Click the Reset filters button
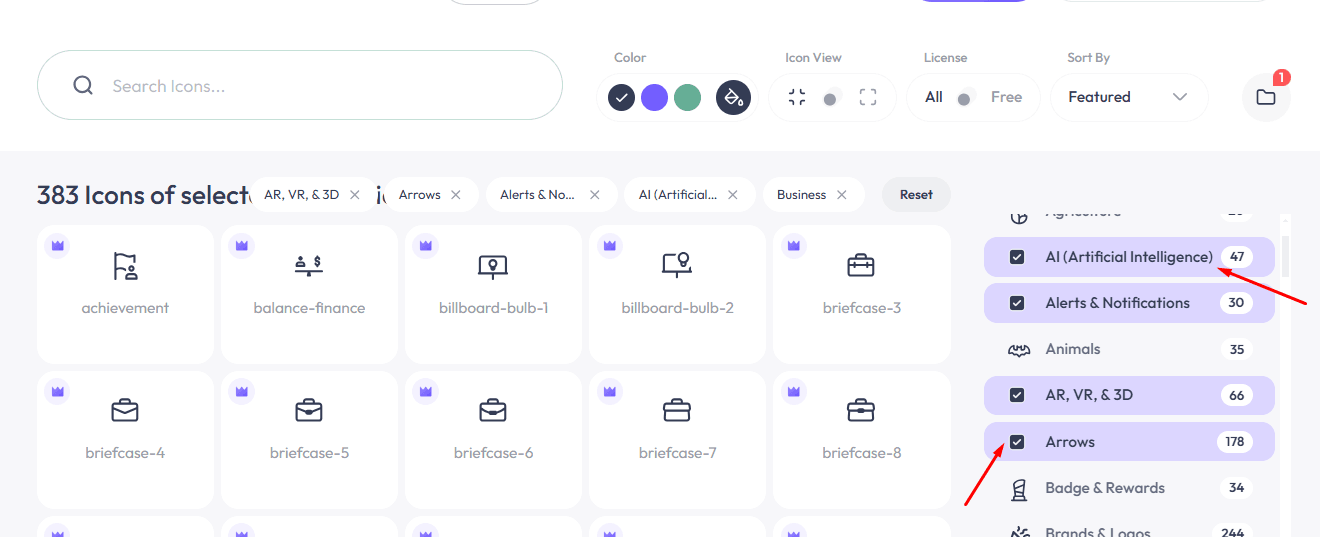Screen dimensions: 1320x537 click(x=916, y=195)
